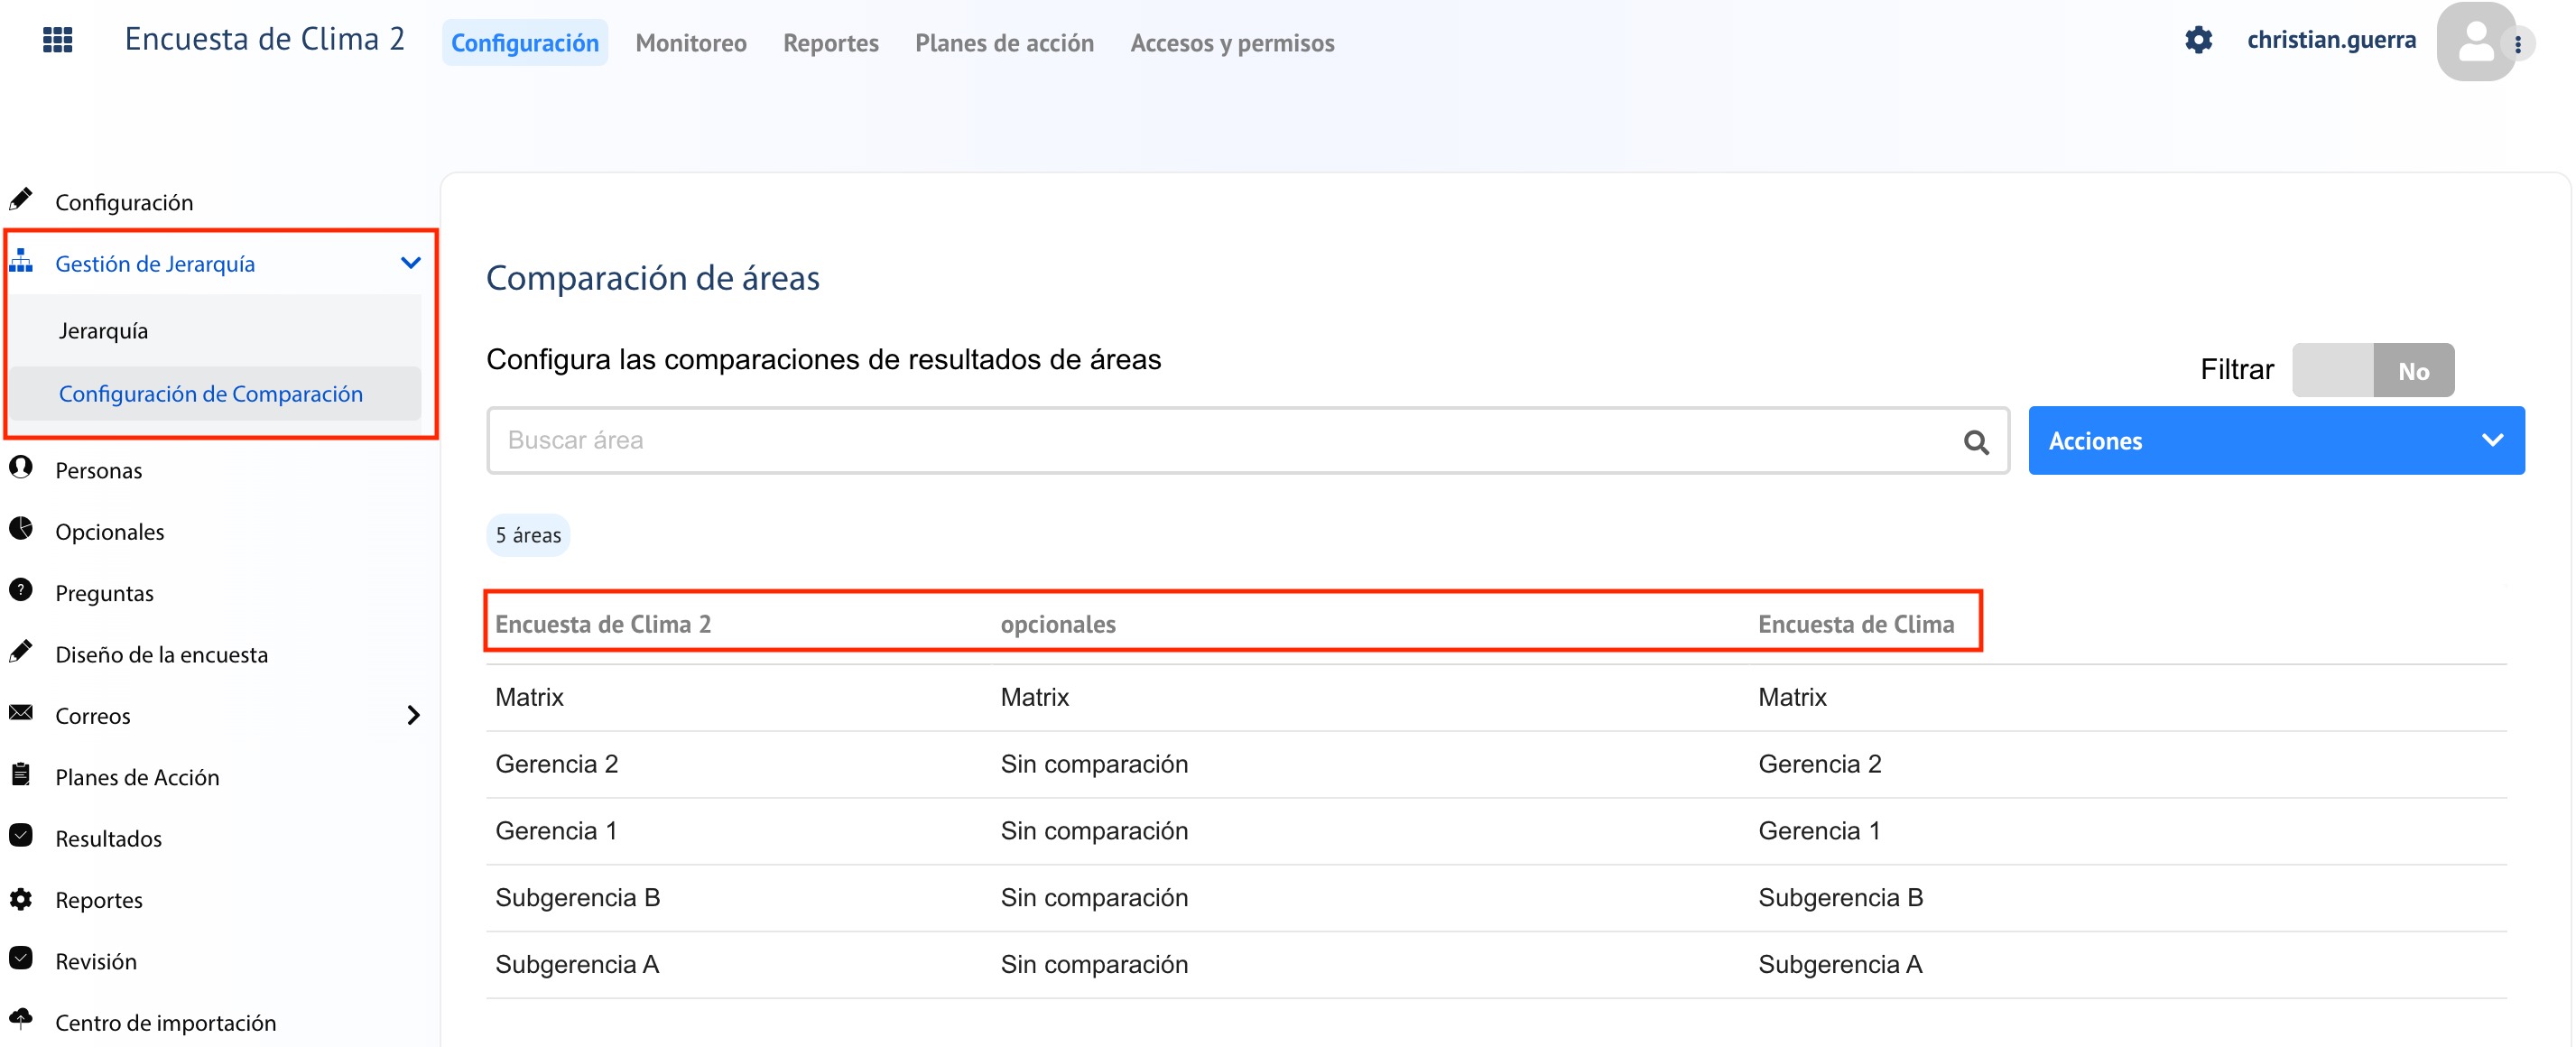The height and width of the screenshot is (1047, 2576).
Task: Open the apps grid menu icon
Action: click(x=58, y=40)
